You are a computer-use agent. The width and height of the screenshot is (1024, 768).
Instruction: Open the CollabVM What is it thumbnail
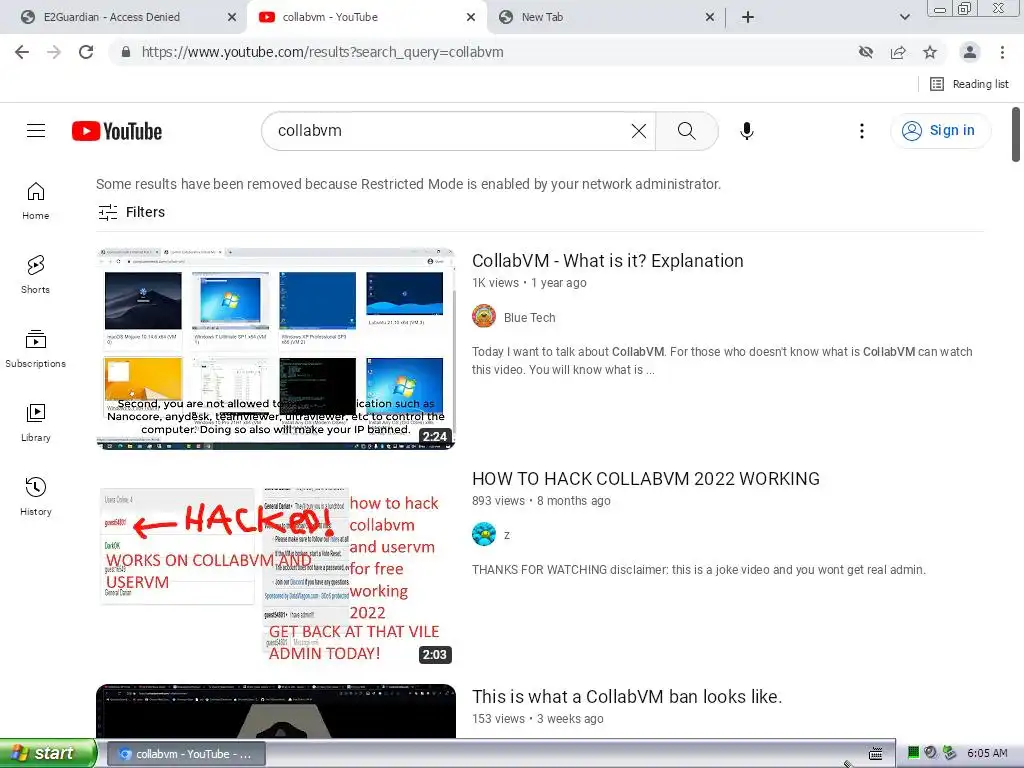coord(276,349)
